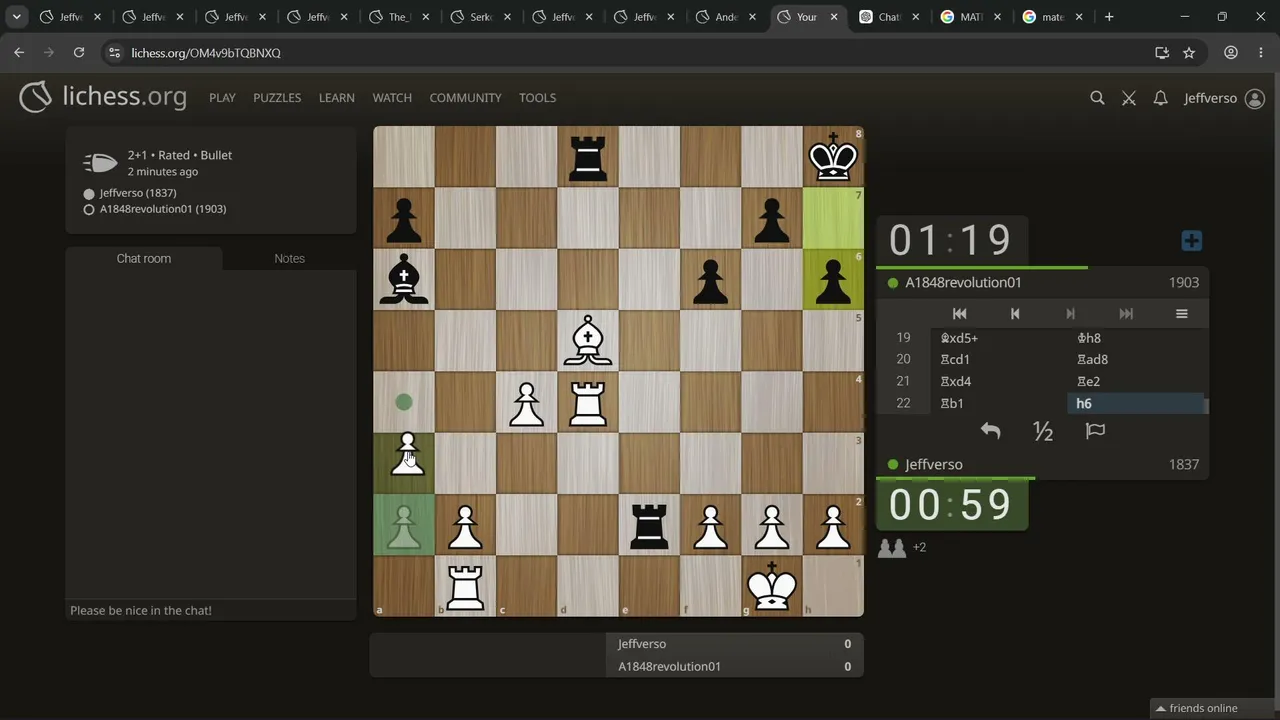
Task: Click the install app icon in address bar
Action: pos(1162,53)
